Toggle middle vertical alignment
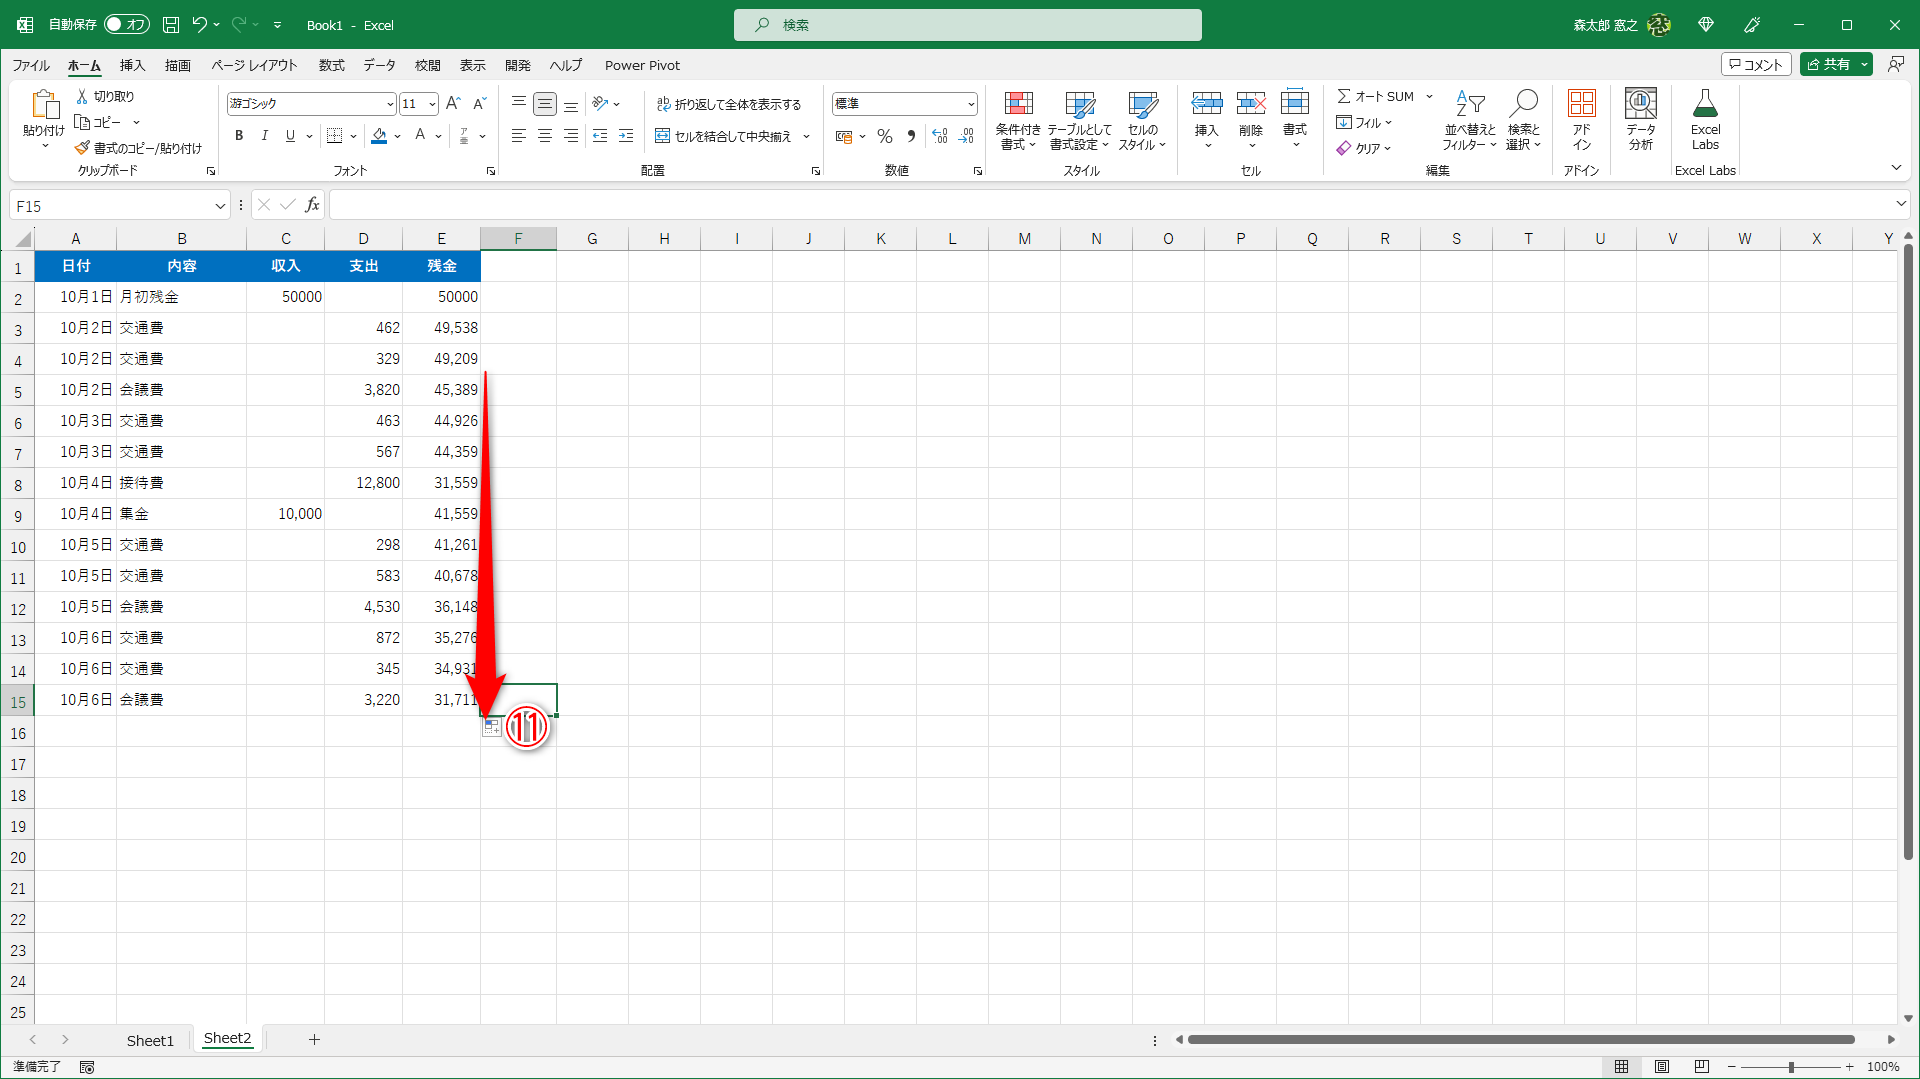1920x1079 pixels. 545,103
